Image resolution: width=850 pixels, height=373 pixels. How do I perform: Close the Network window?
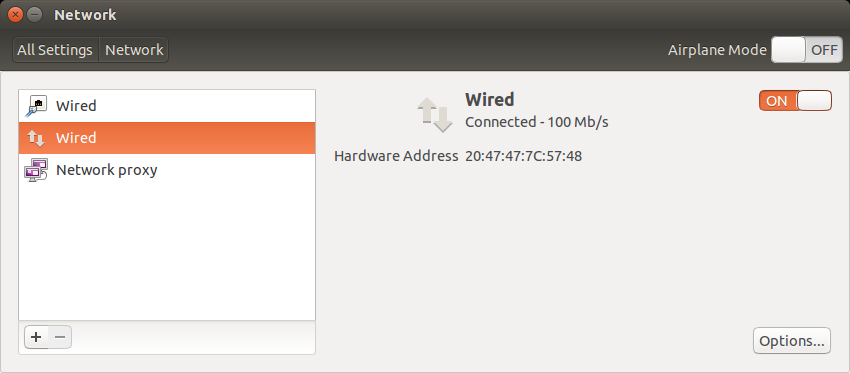coord(16,15)
